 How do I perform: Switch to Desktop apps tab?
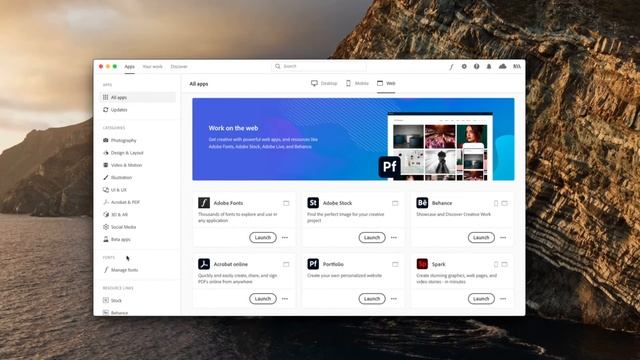[324, 83]
